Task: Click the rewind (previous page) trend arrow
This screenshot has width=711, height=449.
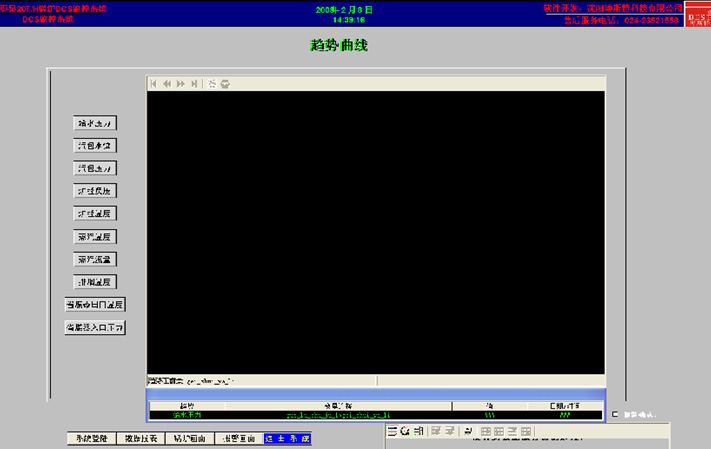Action: pos(167,84)
